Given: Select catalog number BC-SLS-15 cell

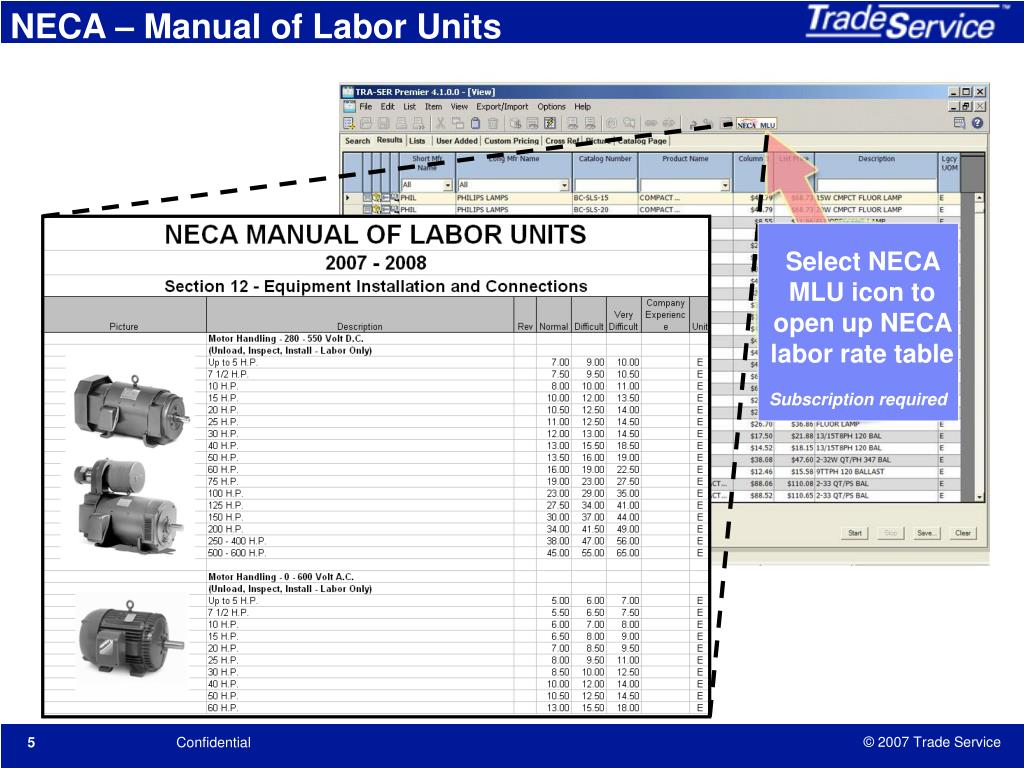Looking at the screenshot, I should click(x=605, y=198).
